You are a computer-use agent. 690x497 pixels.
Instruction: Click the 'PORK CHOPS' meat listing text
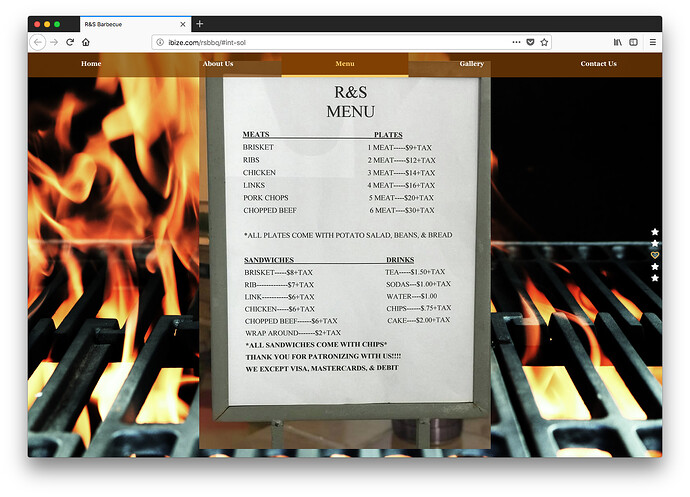coord(266,198)
